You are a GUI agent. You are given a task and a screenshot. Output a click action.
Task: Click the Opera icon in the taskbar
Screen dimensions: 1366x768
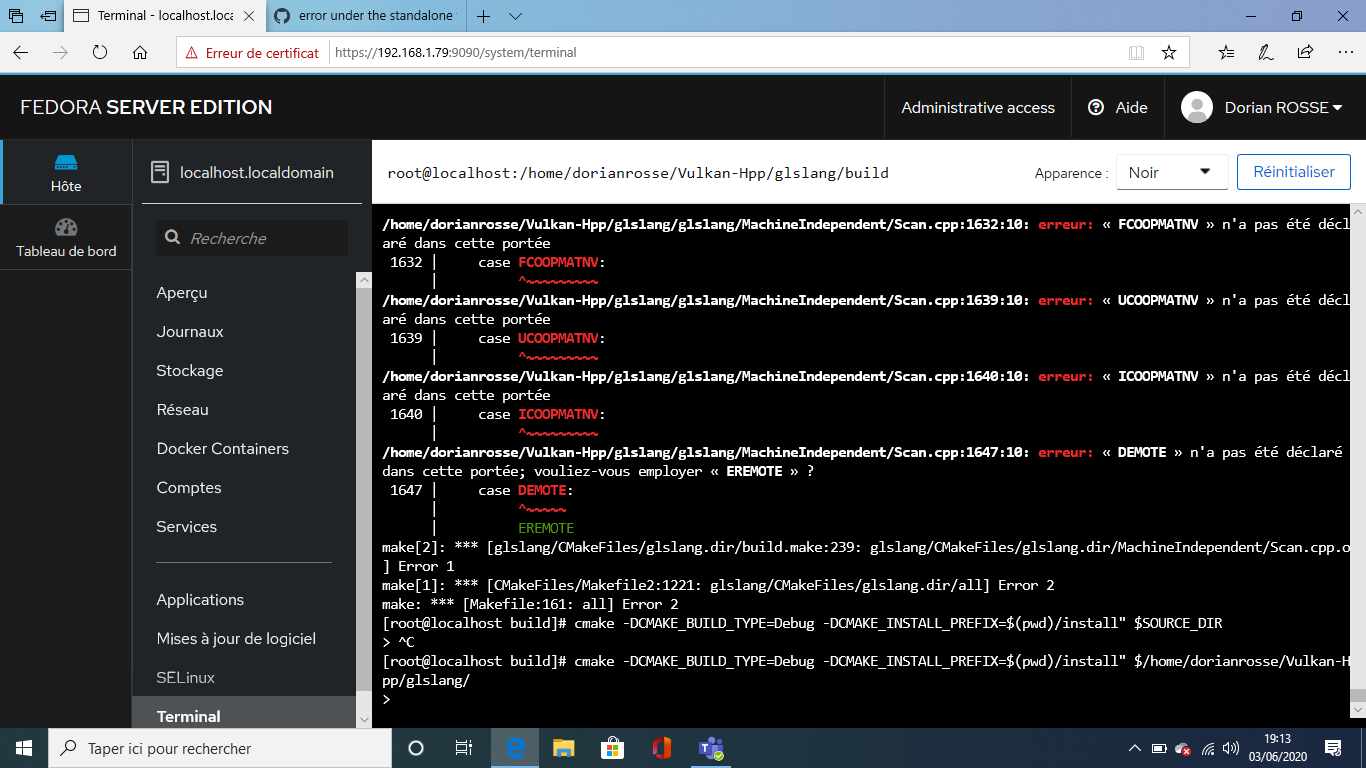(662, 747)
